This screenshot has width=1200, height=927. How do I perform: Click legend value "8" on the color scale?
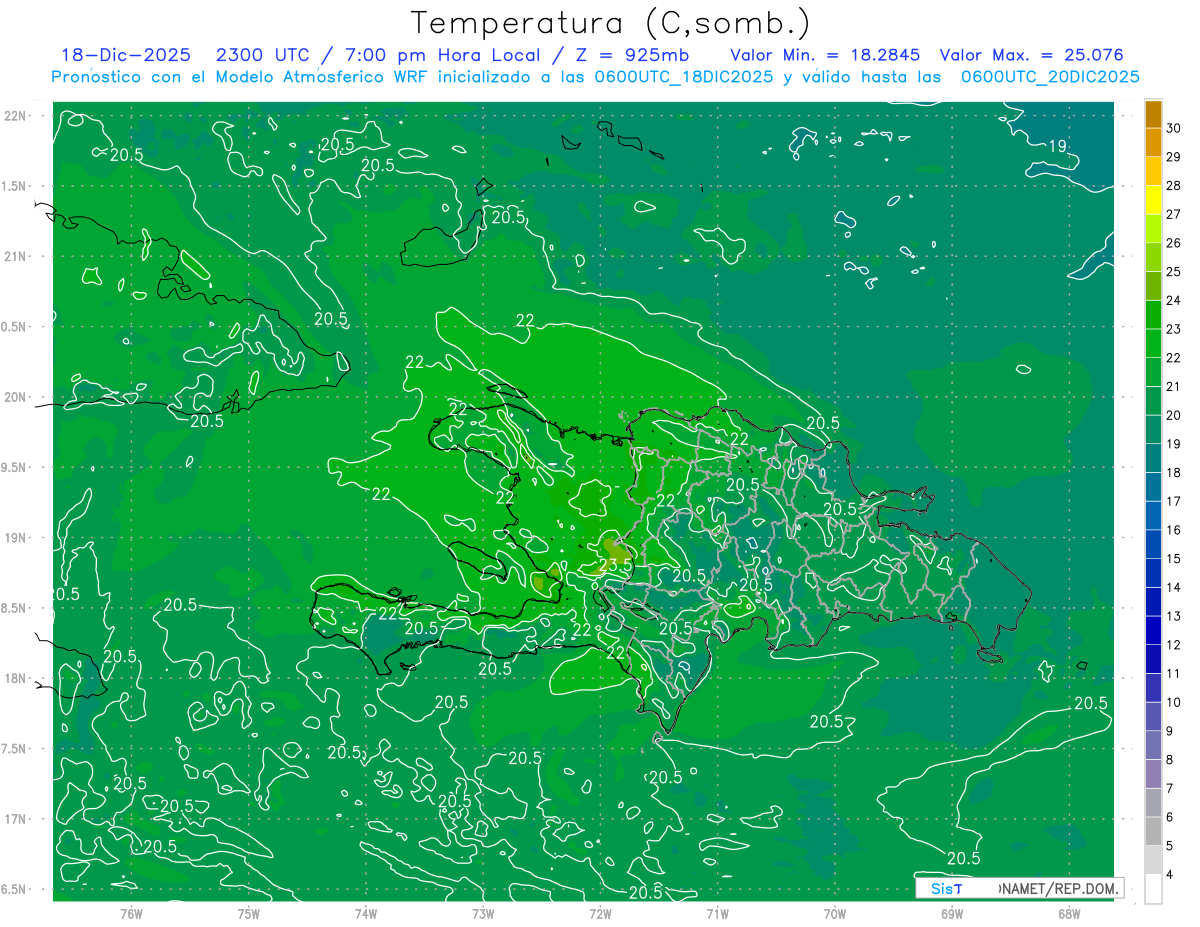coord(1170,760)
